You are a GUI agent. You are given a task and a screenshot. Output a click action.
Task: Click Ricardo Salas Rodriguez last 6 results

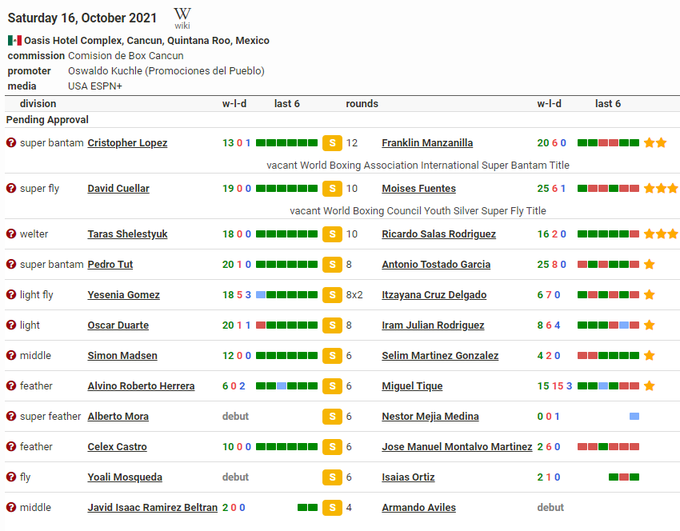point(608,235)
